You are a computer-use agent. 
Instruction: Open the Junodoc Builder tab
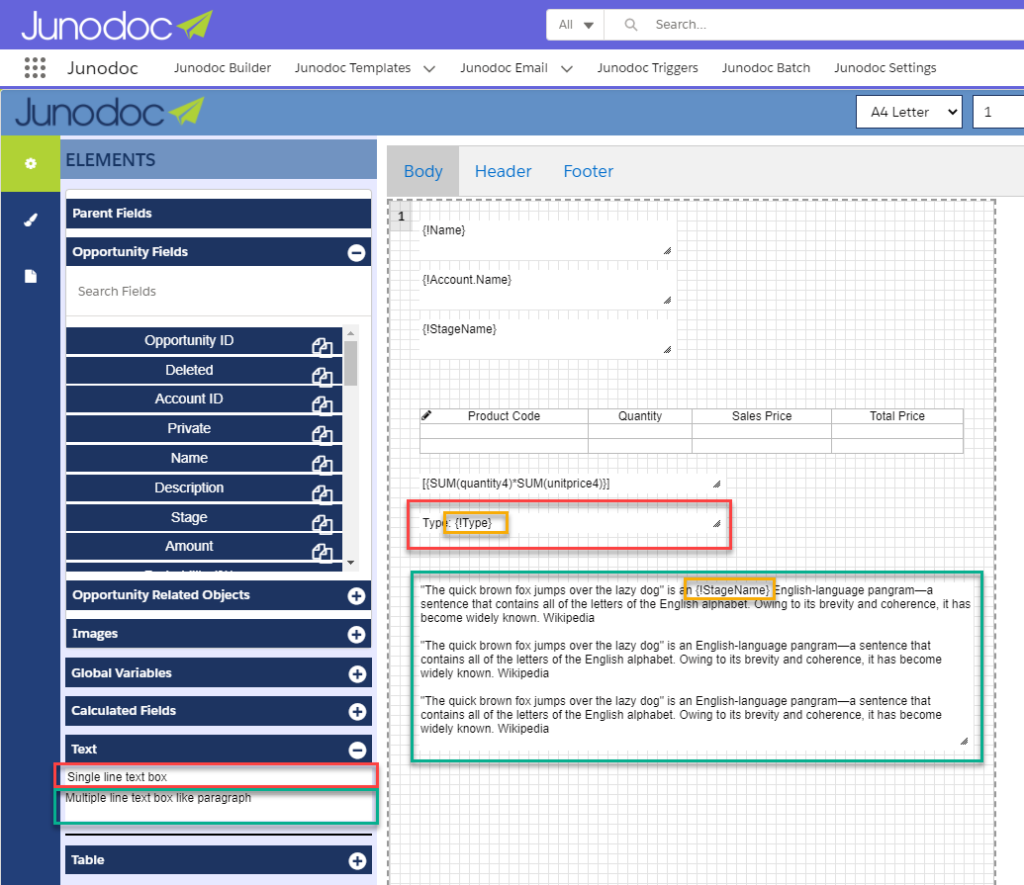click(x=222, y=68)
